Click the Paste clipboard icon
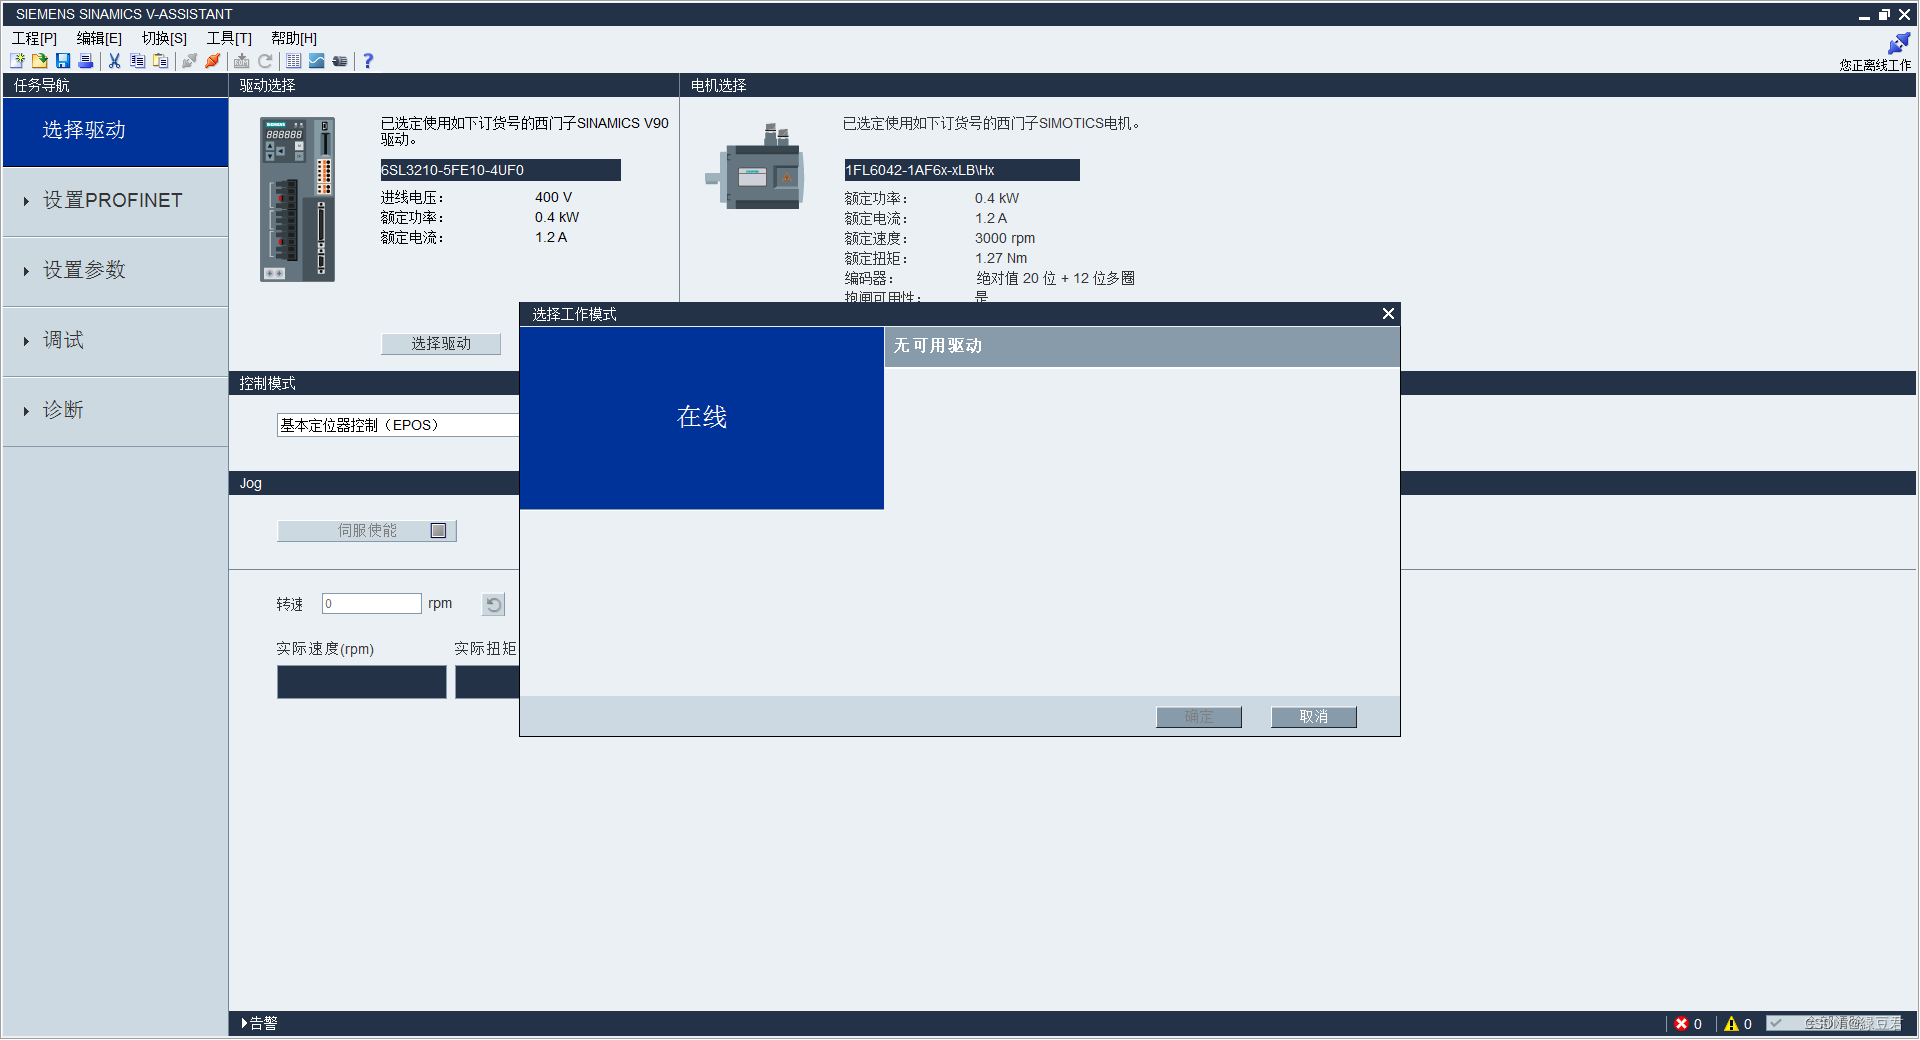The width and height of the screenshot is (1920, 1040). click(x=160, y=61)
